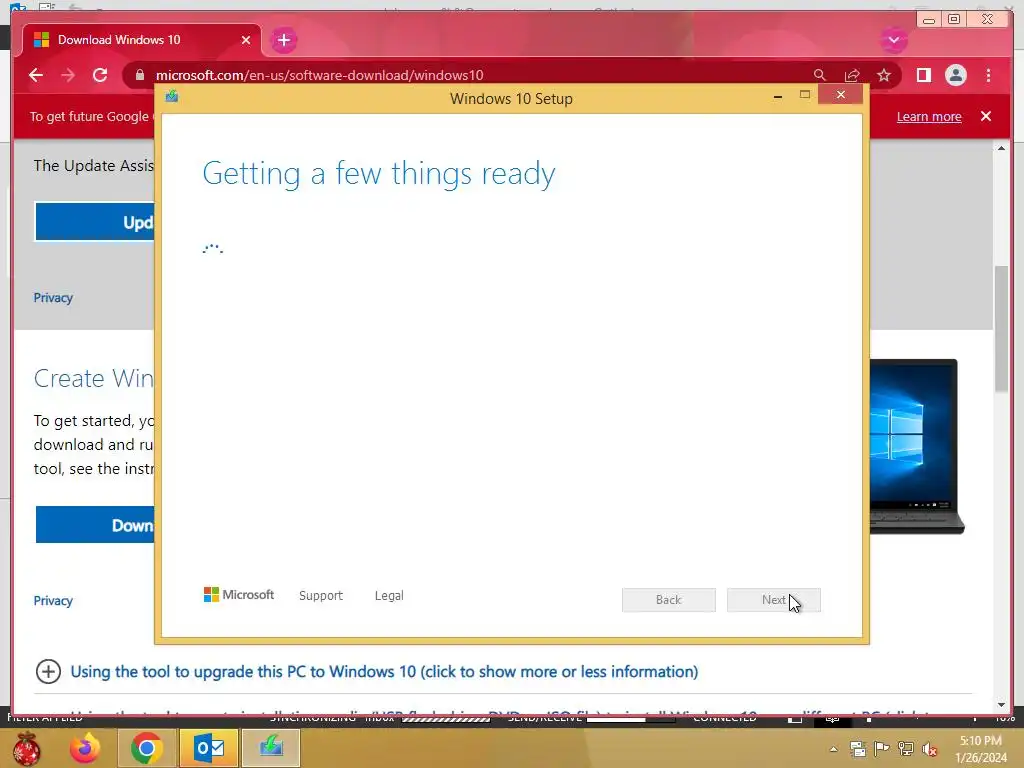This screenshot has height=768, width=1024.
Task: Select the Download Windows 10 tab
Action: coord(142,40)
